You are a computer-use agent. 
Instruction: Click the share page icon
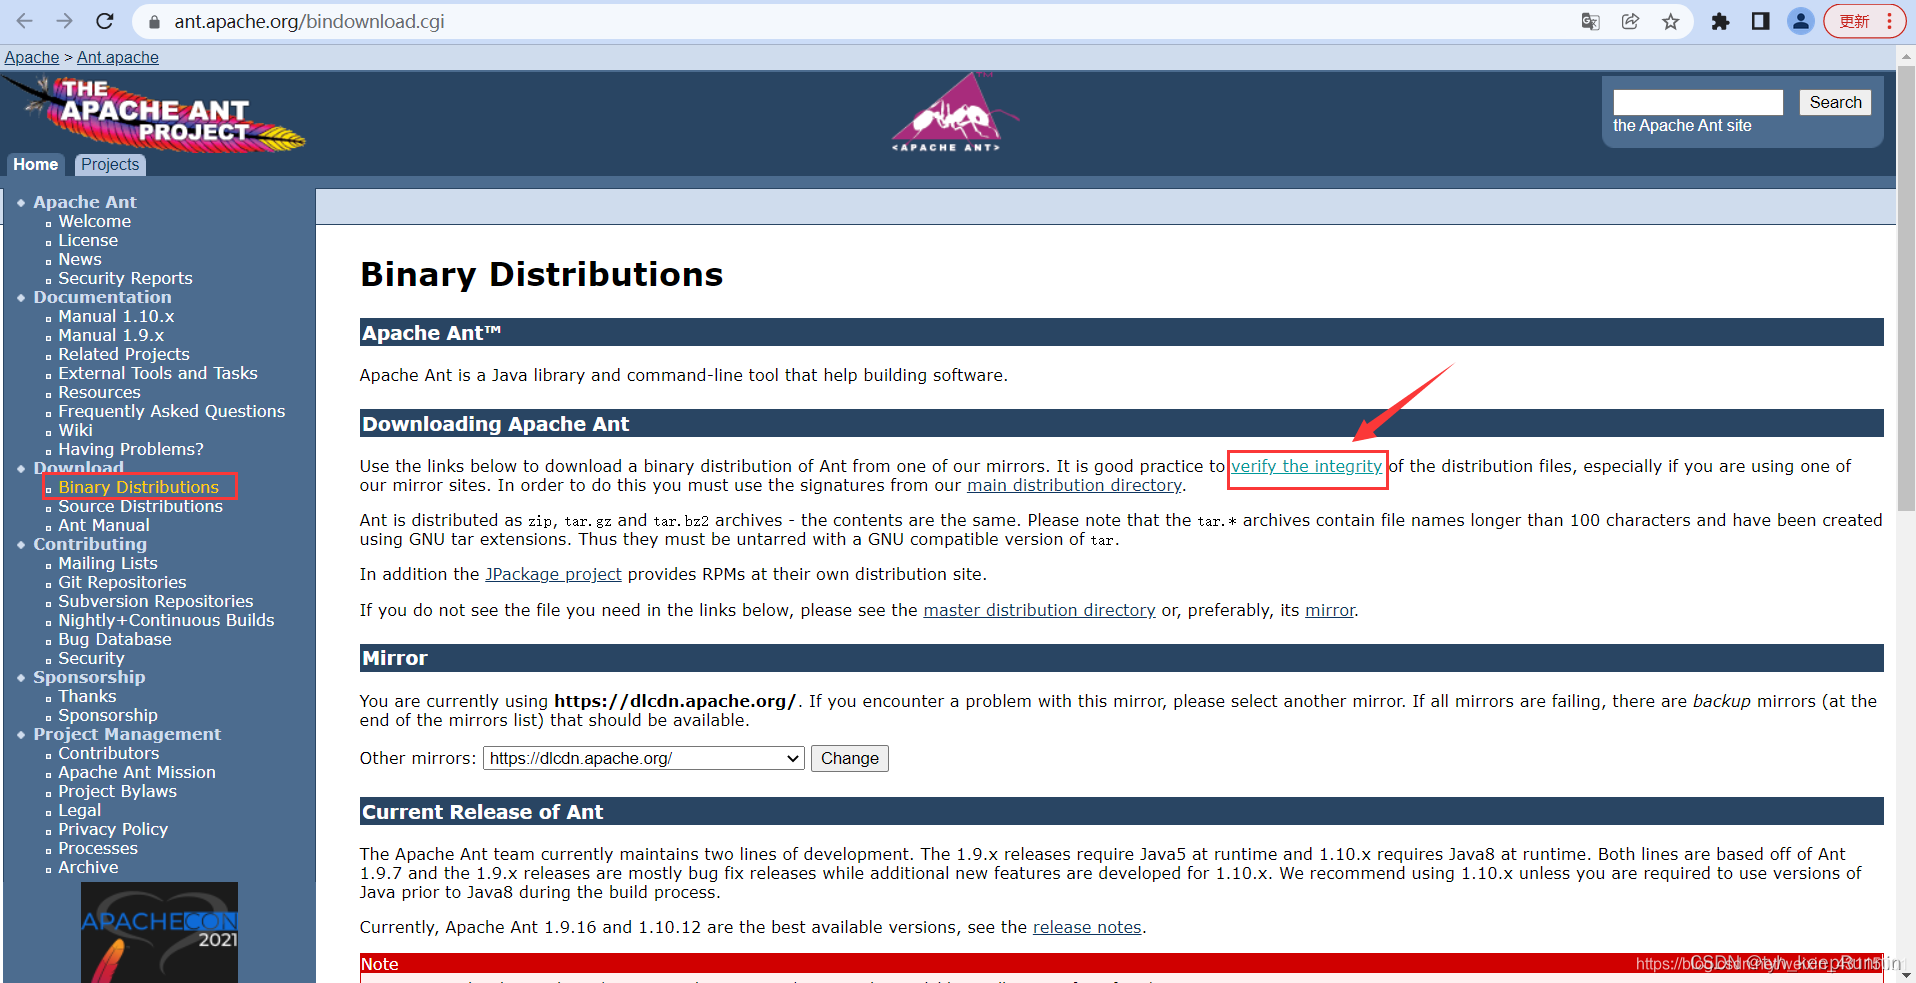[1630, 22]
